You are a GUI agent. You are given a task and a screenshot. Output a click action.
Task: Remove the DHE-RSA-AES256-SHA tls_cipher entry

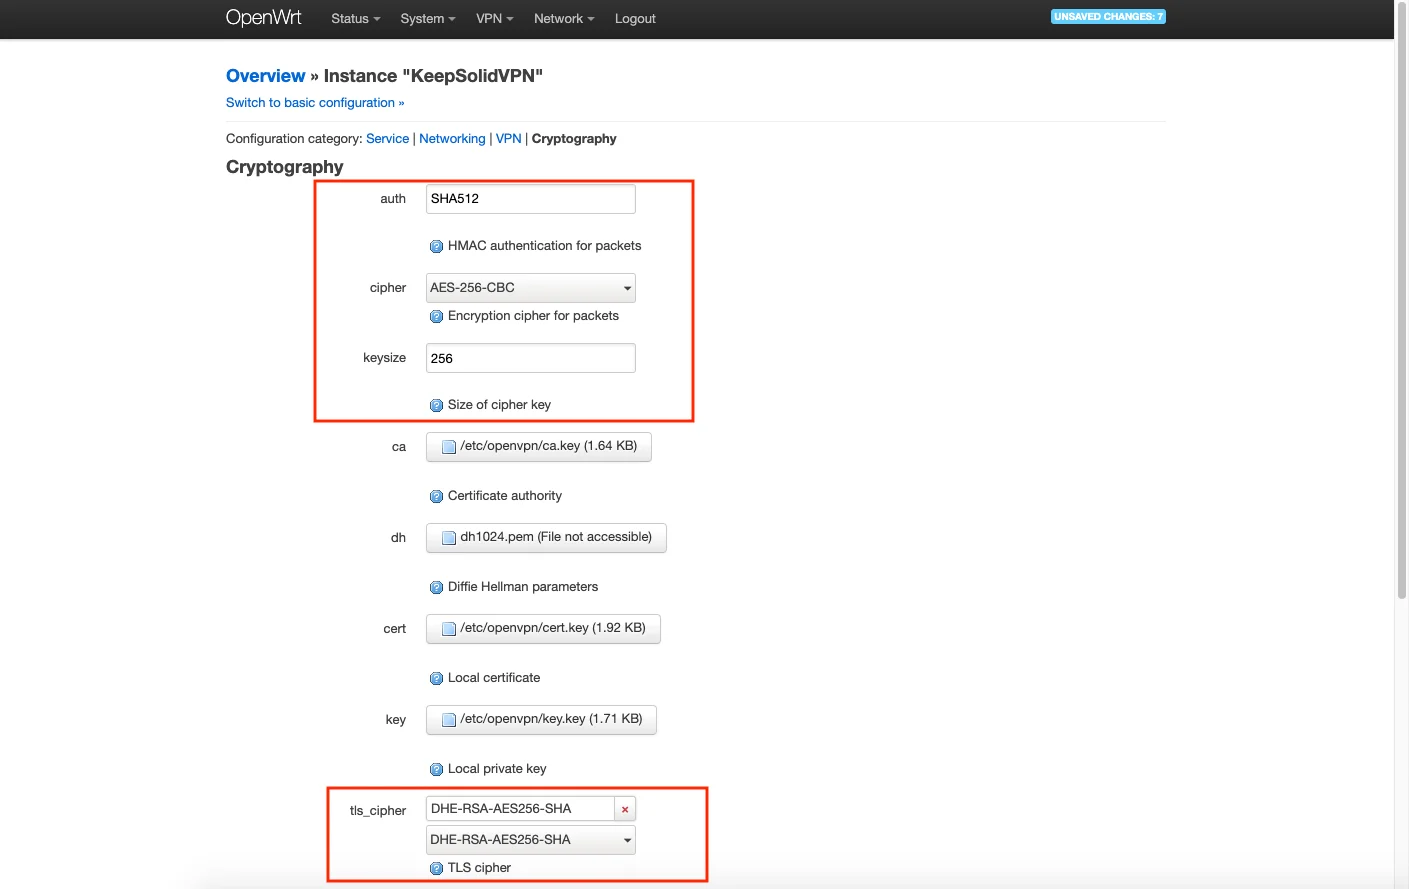point(625,810)
